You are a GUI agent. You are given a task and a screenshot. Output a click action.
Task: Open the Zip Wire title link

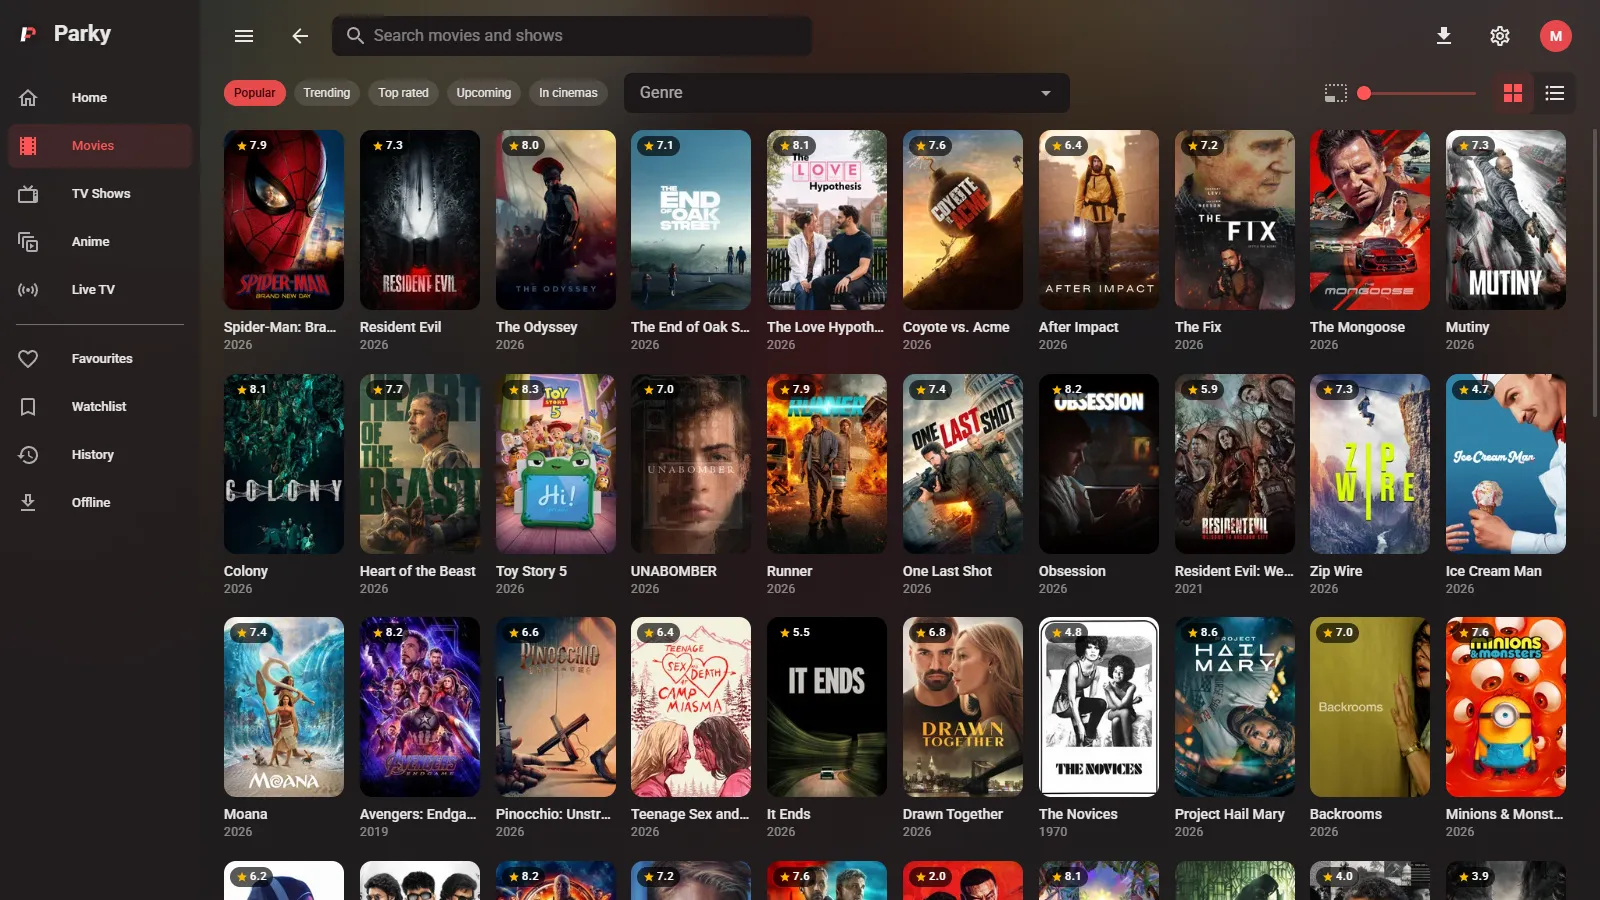1336,571
